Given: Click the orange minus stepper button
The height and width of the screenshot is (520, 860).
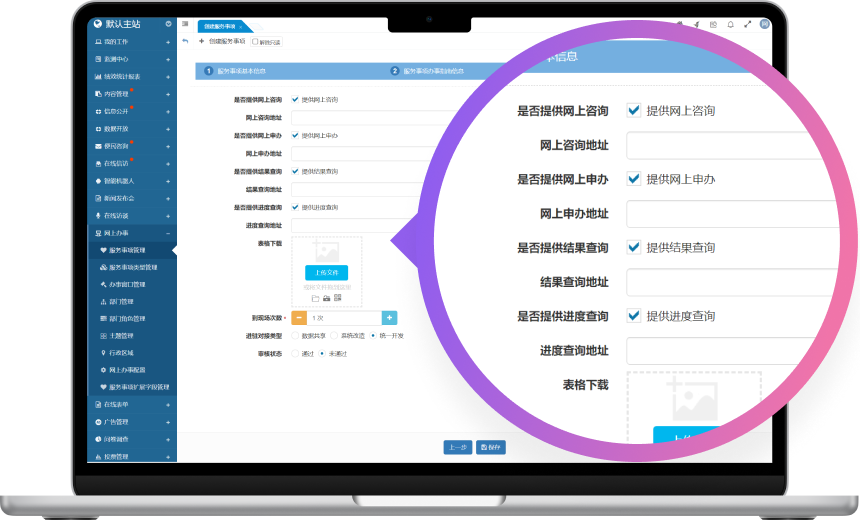Looking at the screenshot, I should 300,317.
